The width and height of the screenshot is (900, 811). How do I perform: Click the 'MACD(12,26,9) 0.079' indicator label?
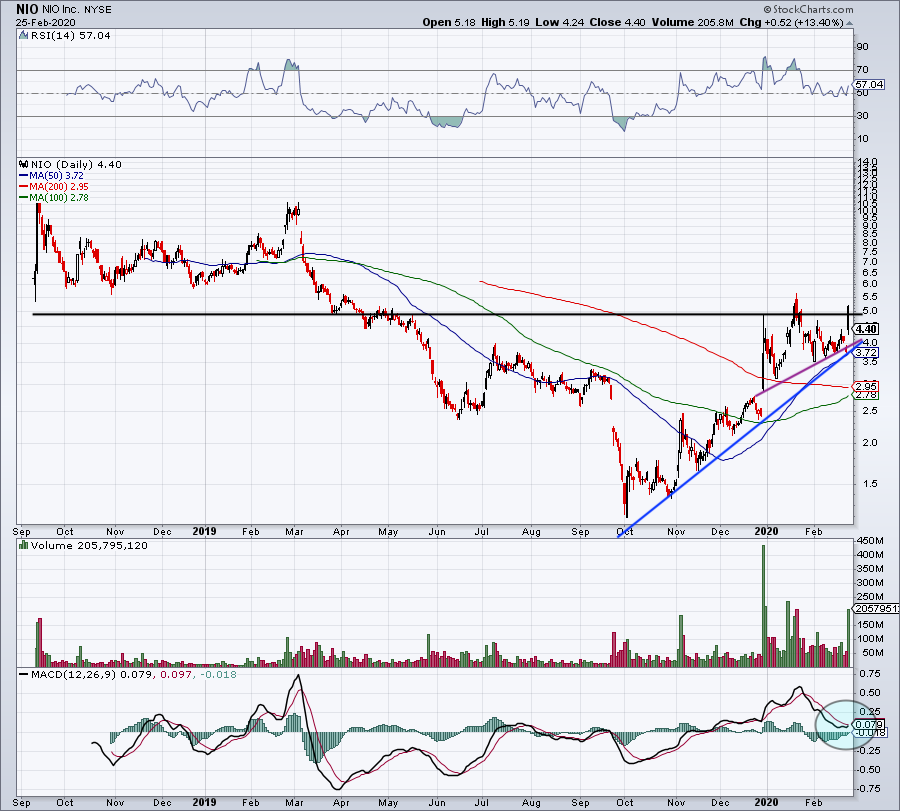tap(92, 674)
